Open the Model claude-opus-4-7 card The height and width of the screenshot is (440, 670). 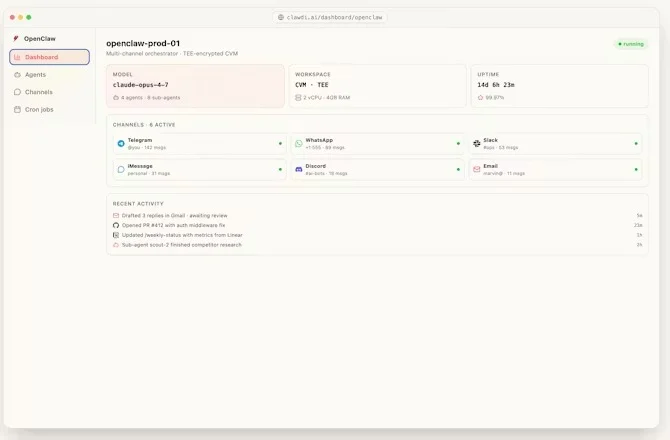pos(195,86)
